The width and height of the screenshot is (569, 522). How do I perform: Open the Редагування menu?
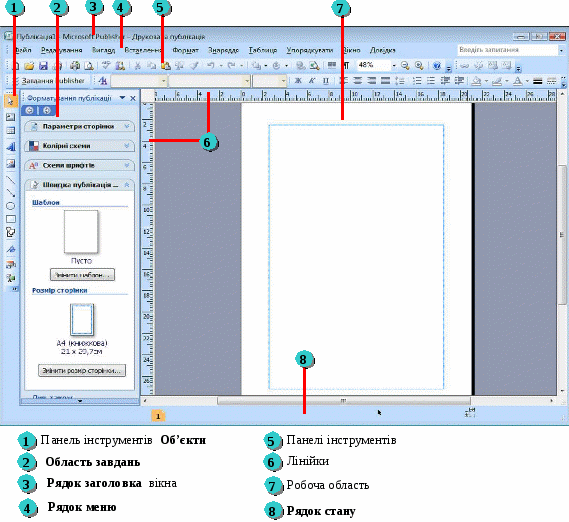pos(61,50)
